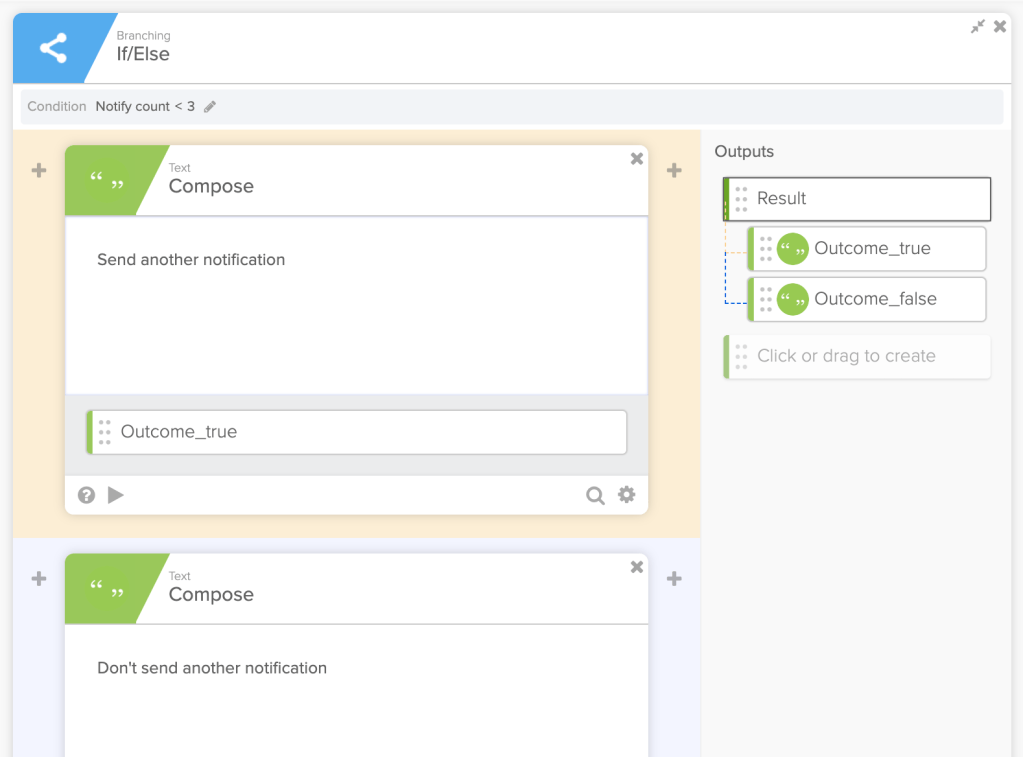Remove the second Compose card with its X
Image resolution: width=1023 pixels, height=757 pixels.
point(637,567)
